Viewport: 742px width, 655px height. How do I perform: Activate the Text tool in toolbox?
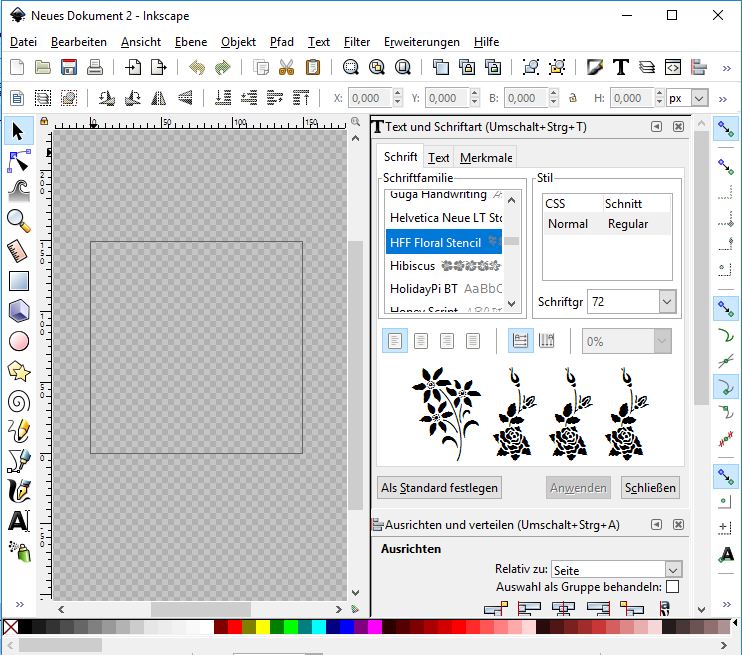click(18, 521)
